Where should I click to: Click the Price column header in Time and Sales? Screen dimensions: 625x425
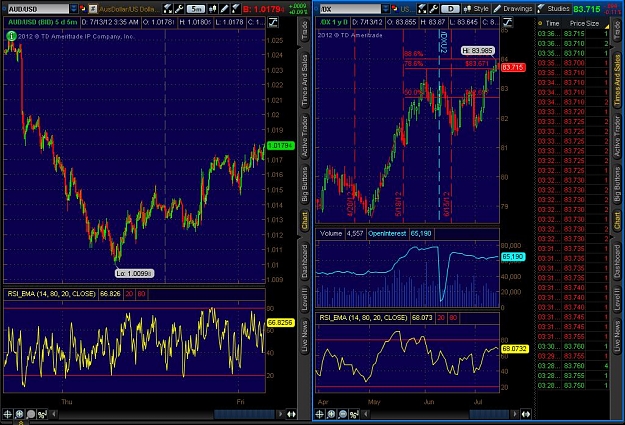(577, 24)
